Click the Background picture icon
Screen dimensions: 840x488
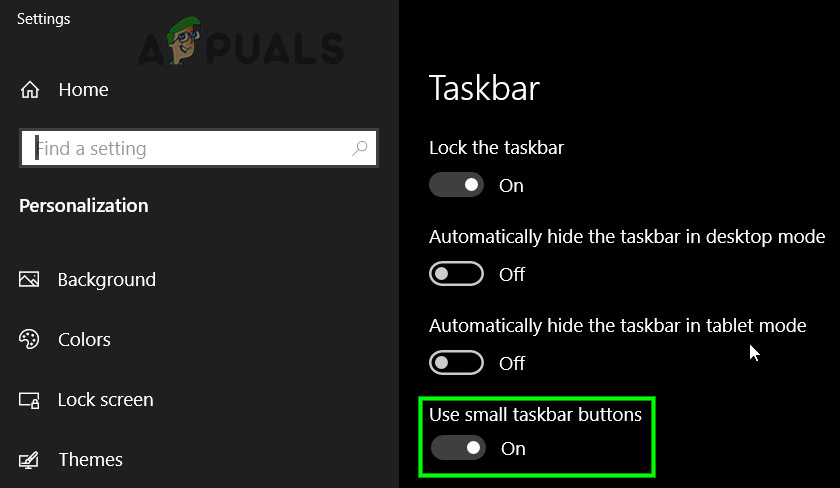coord(29,280)
